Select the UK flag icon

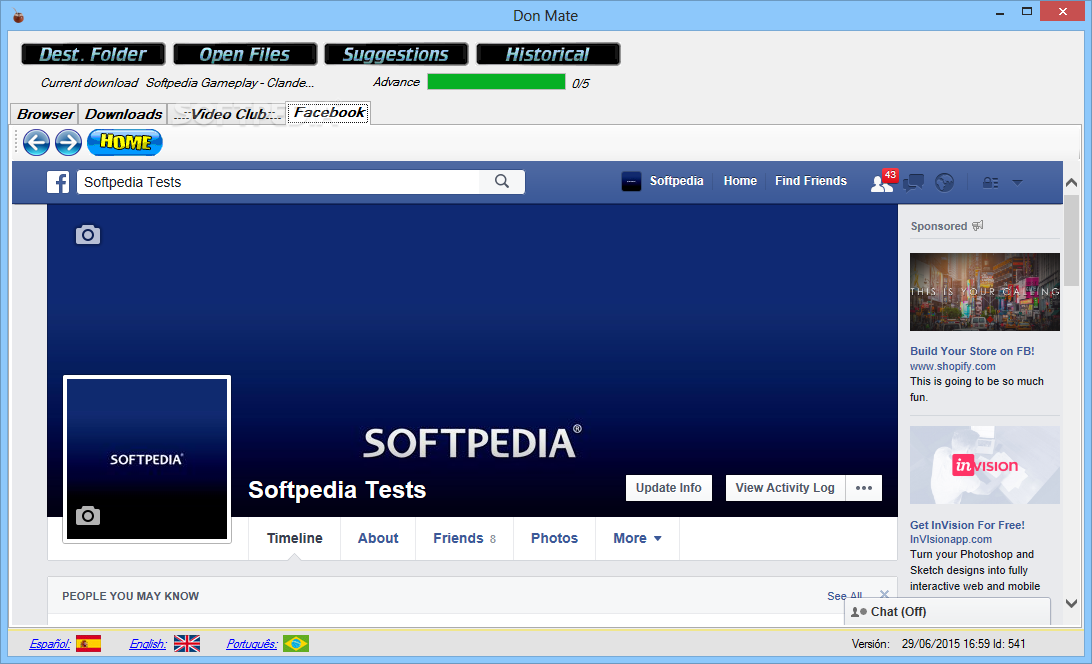click(187, 643)
